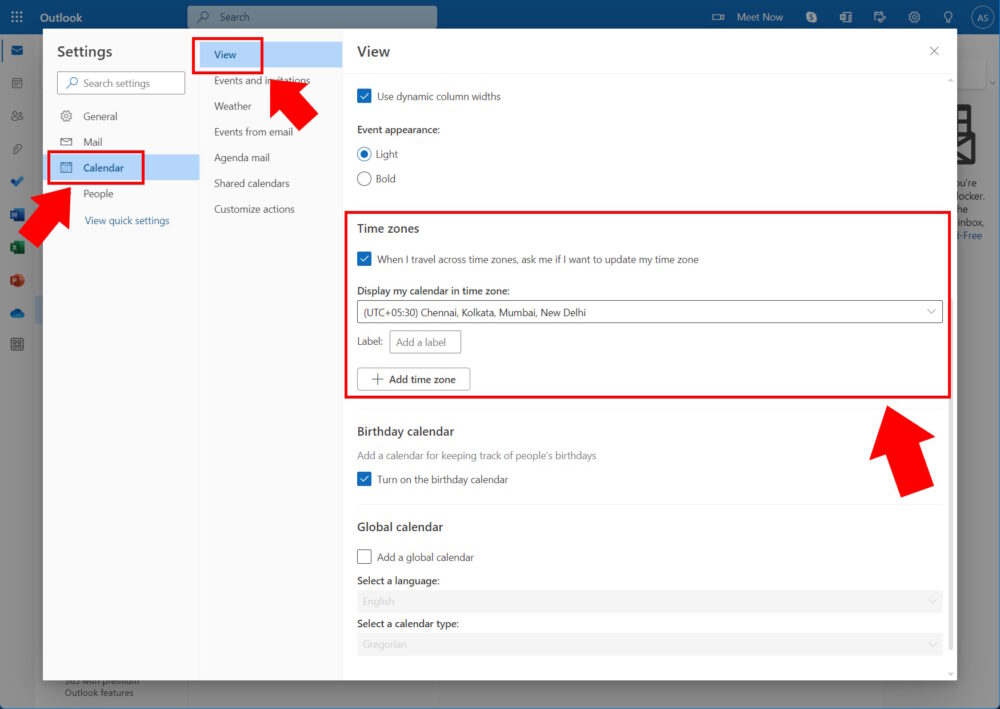The height and width of the screenshot is (709, 1000).
Task: Open Word from left app rail
Action: coord(17,215)
